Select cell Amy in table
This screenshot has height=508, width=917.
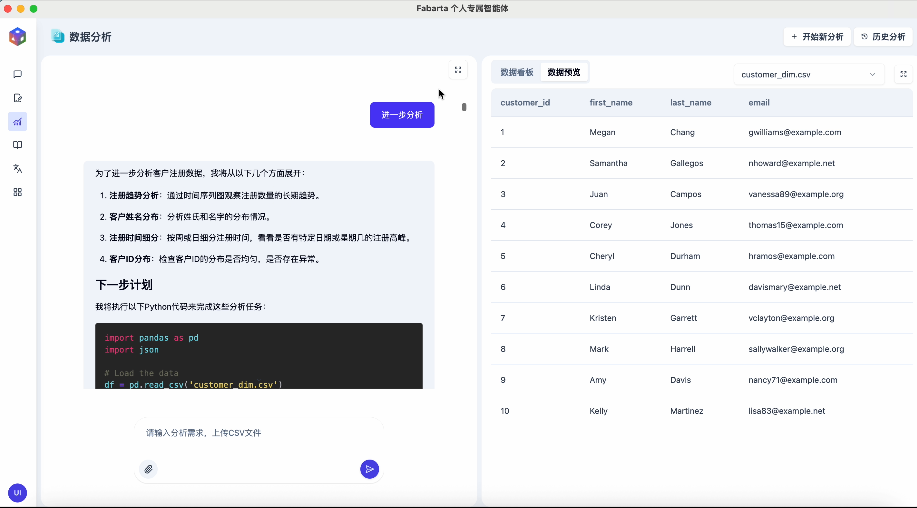[x=598, y=380]
